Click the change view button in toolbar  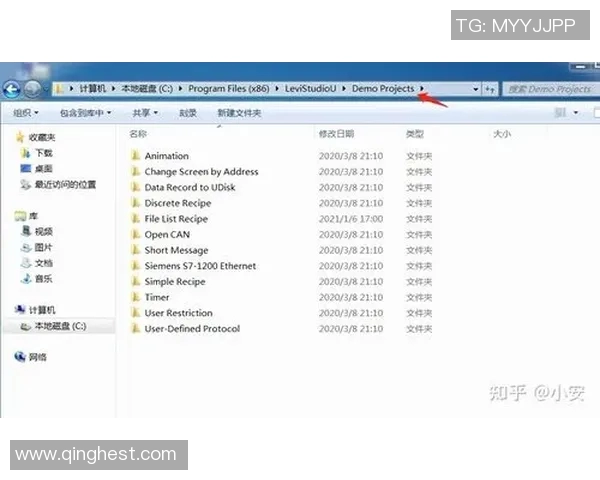coord(561,113)
